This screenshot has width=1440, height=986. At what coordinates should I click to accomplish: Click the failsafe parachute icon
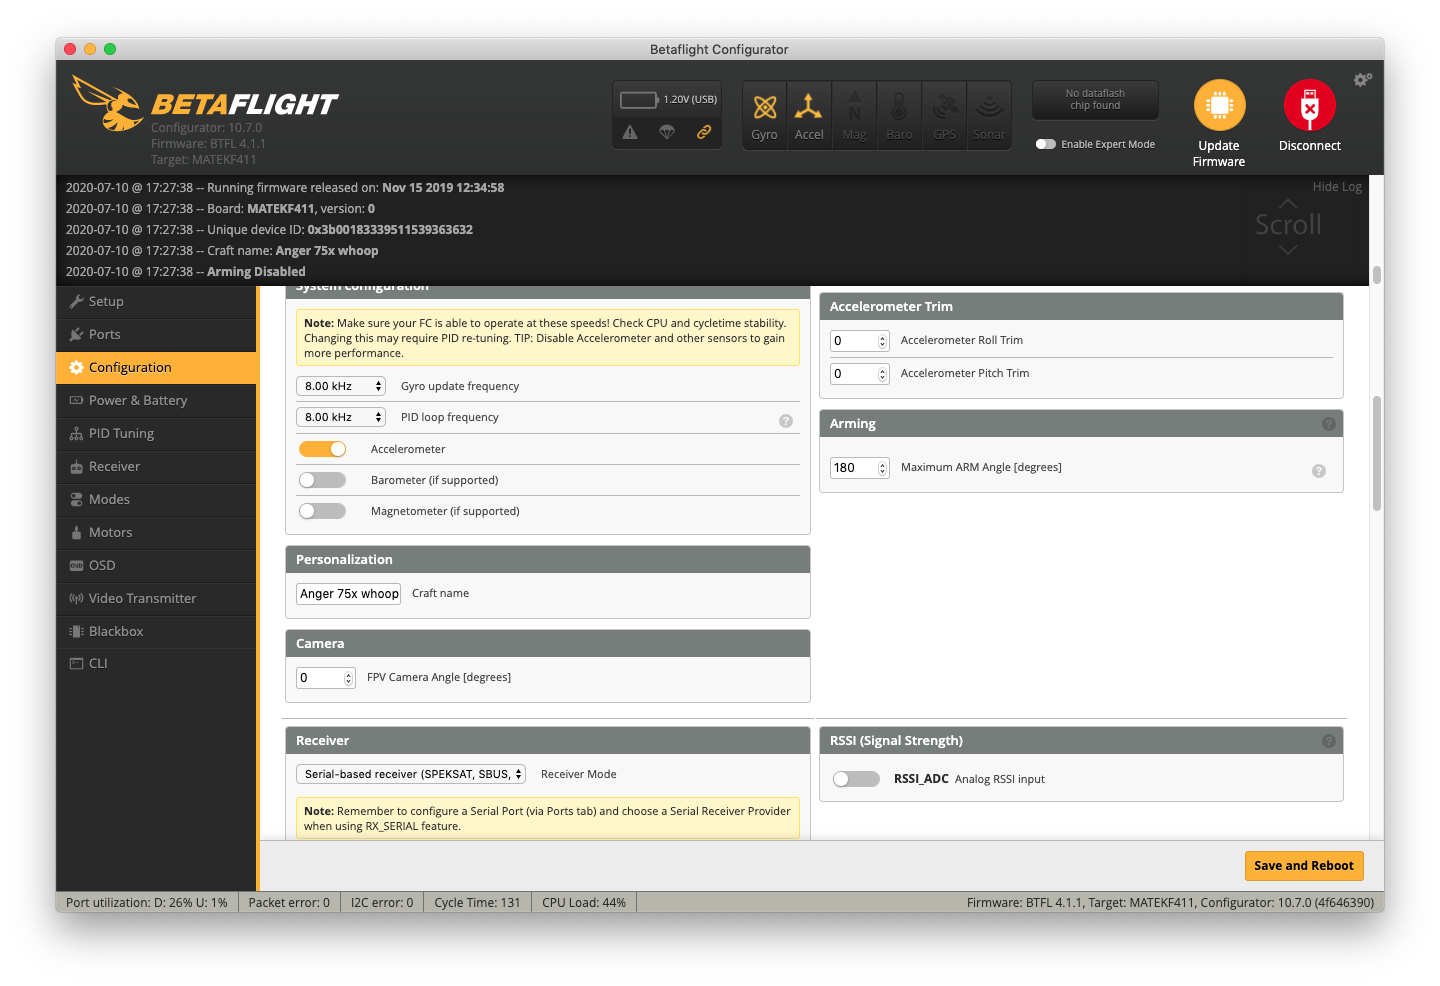[667, 132]
